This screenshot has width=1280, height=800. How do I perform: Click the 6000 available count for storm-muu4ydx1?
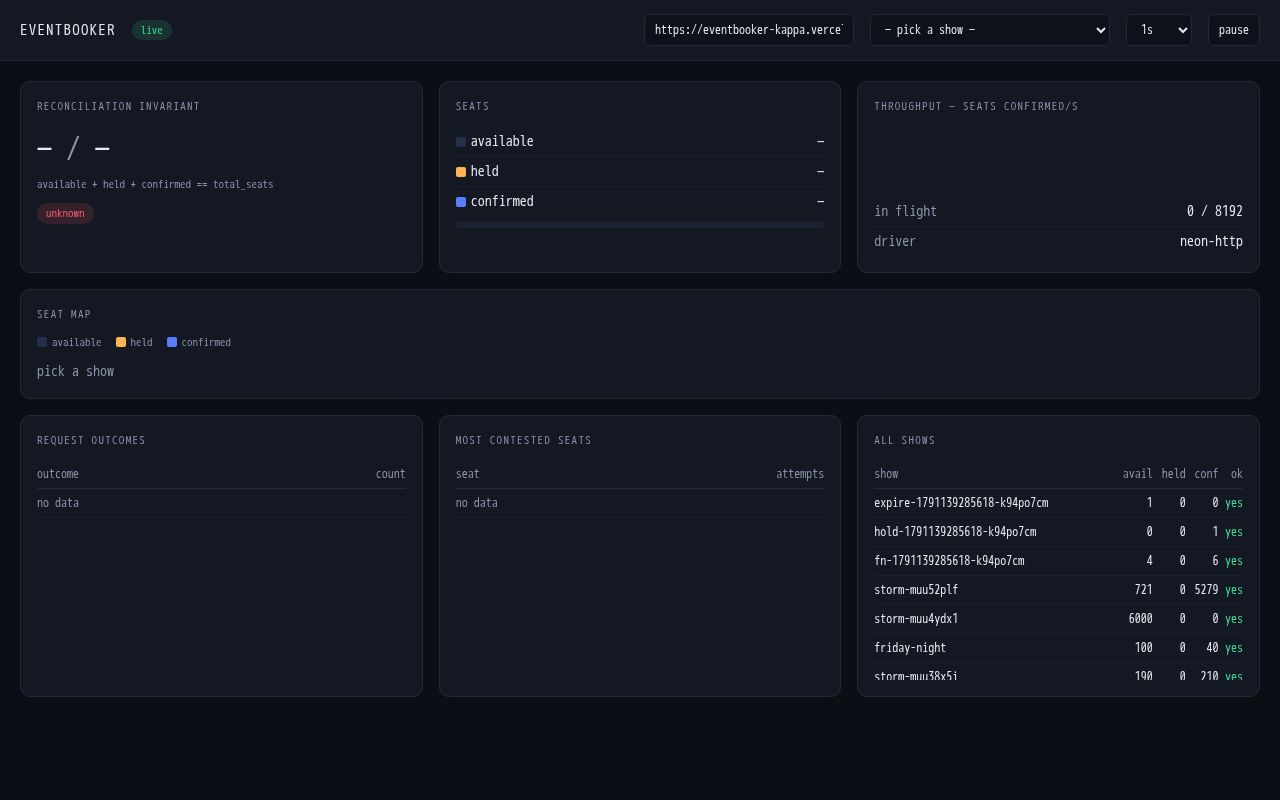click(x=1140, y=619)
